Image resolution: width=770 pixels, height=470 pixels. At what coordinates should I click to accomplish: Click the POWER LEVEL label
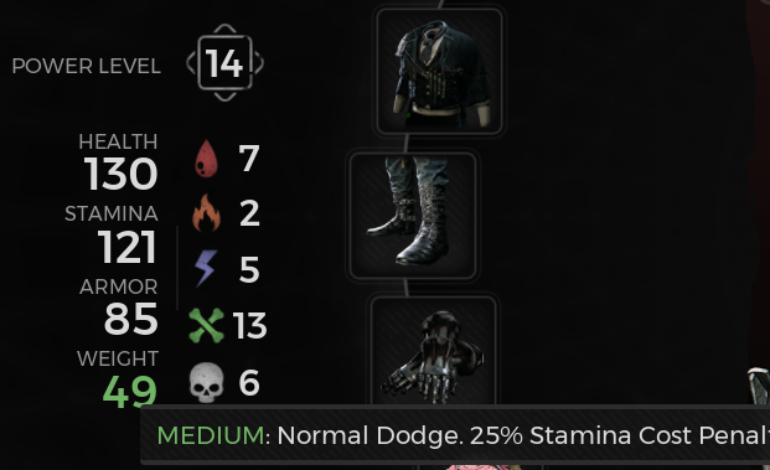click(86, 66)
